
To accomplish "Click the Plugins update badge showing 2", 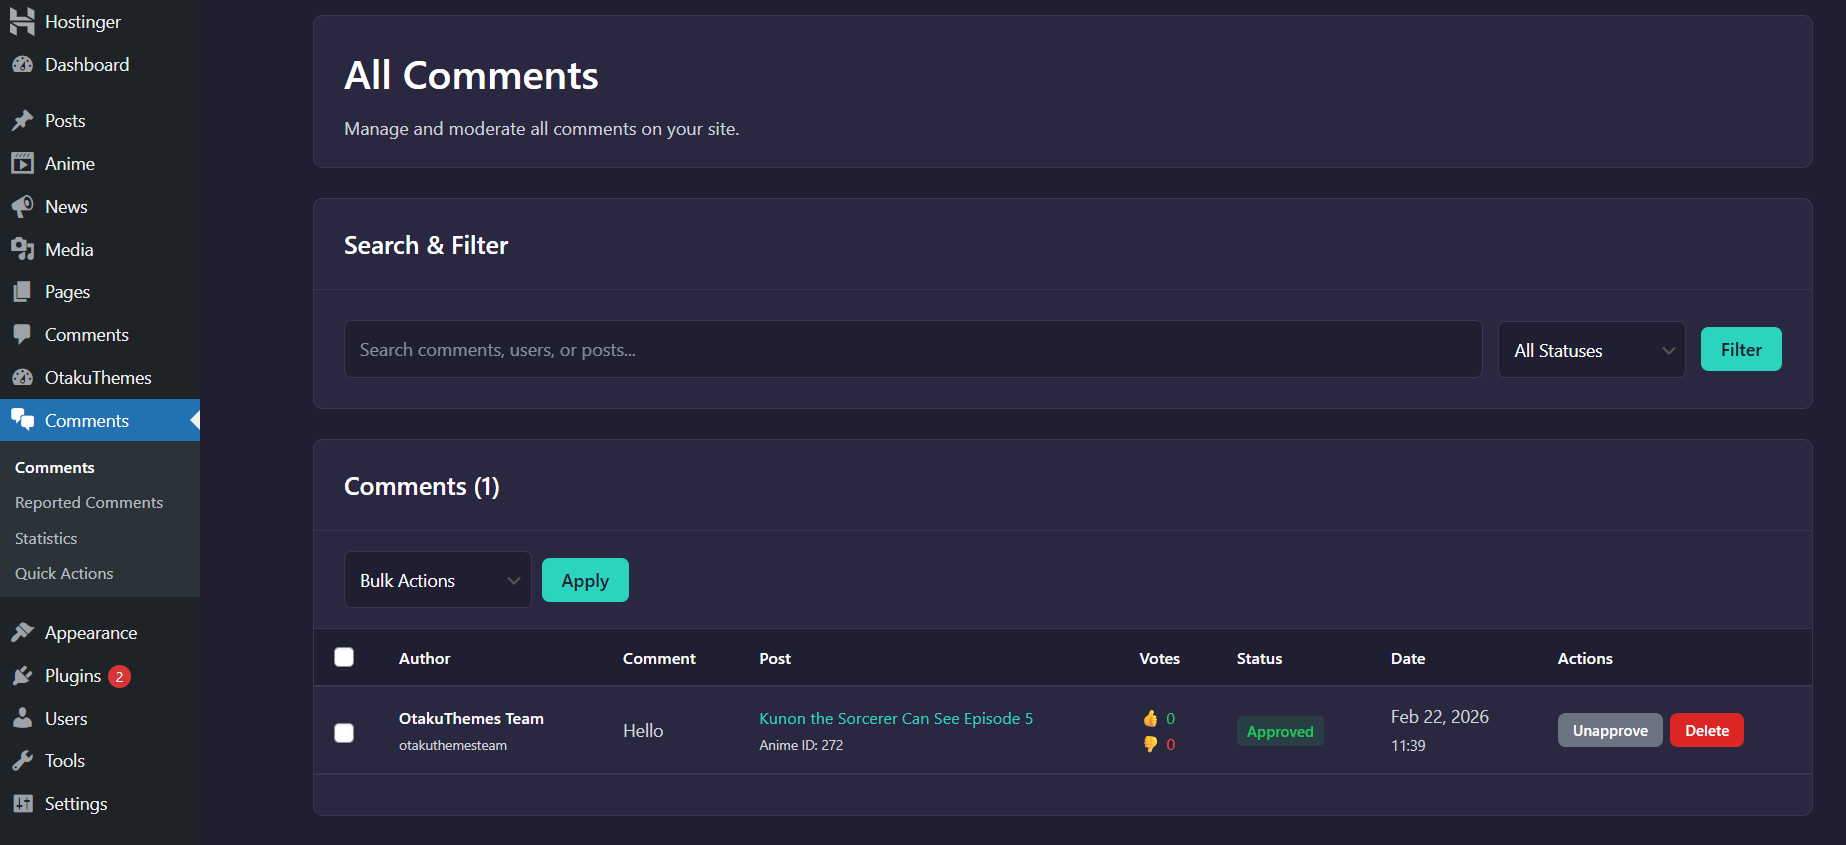I will coord(119,677).
